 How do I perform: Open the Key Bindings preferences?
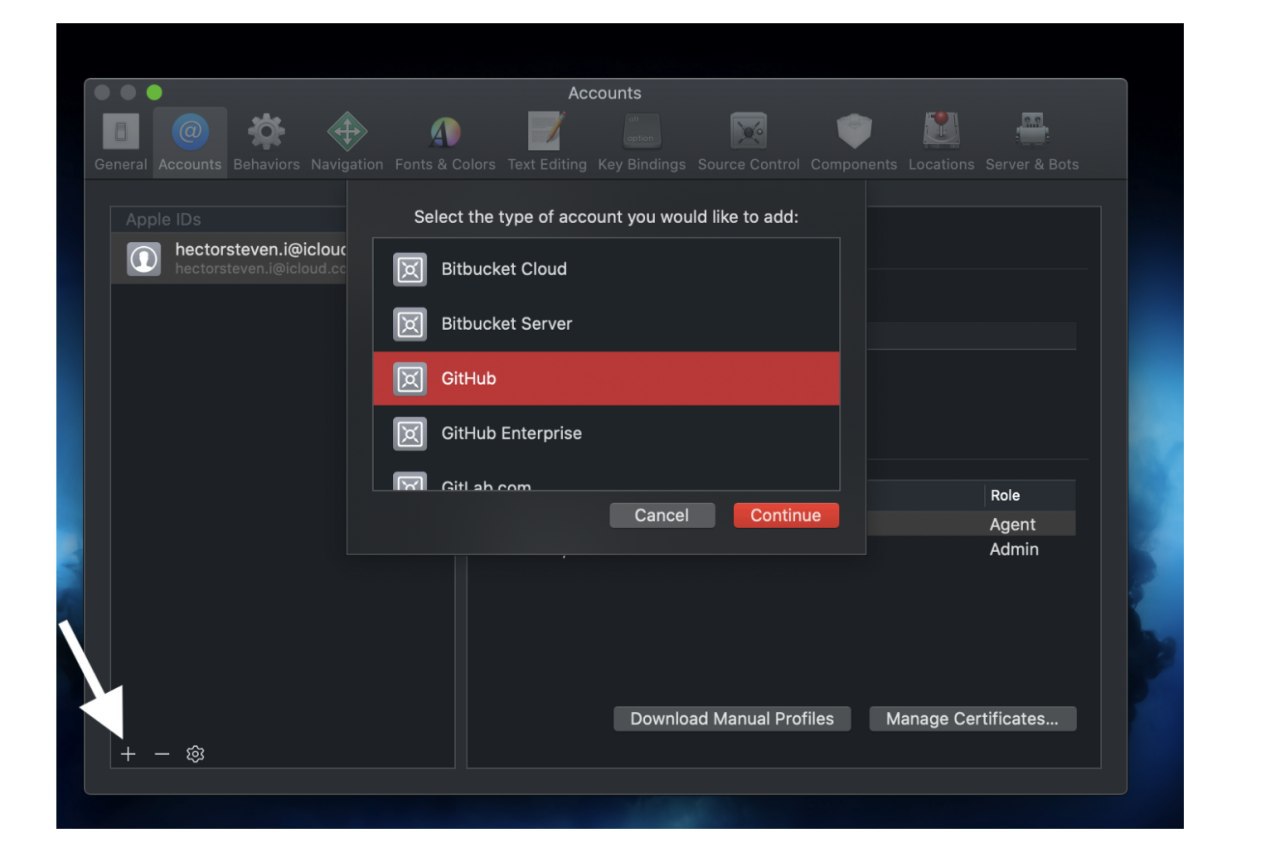point(642,143)
